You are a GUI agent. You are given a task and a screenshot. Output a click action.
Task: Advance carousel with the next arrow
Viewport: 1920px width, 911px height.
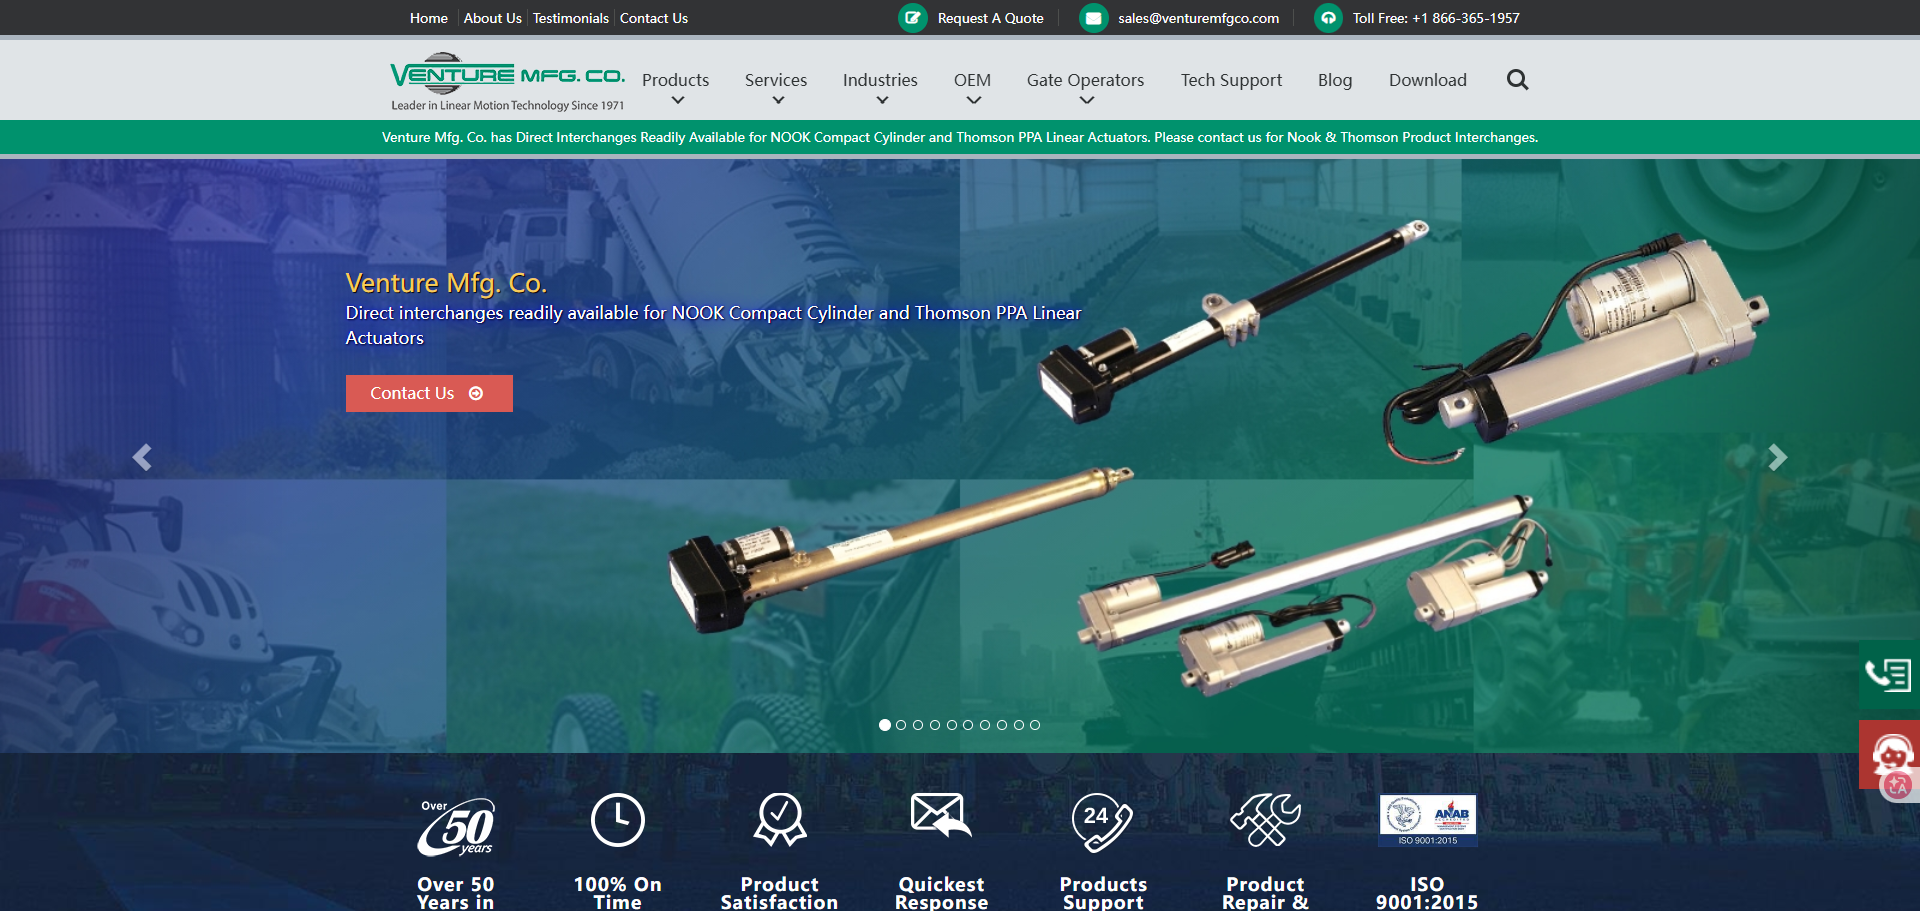click(1777, 457)
